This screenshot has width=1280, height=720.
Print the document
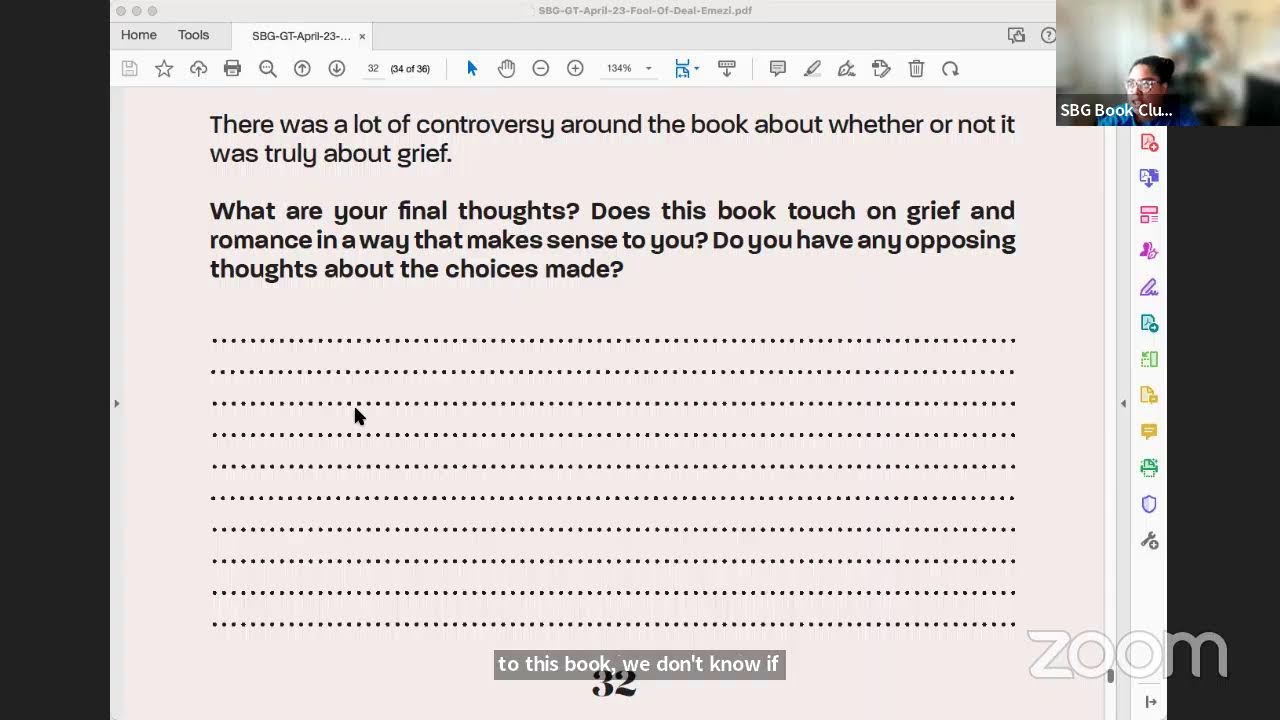pos(232,68)
